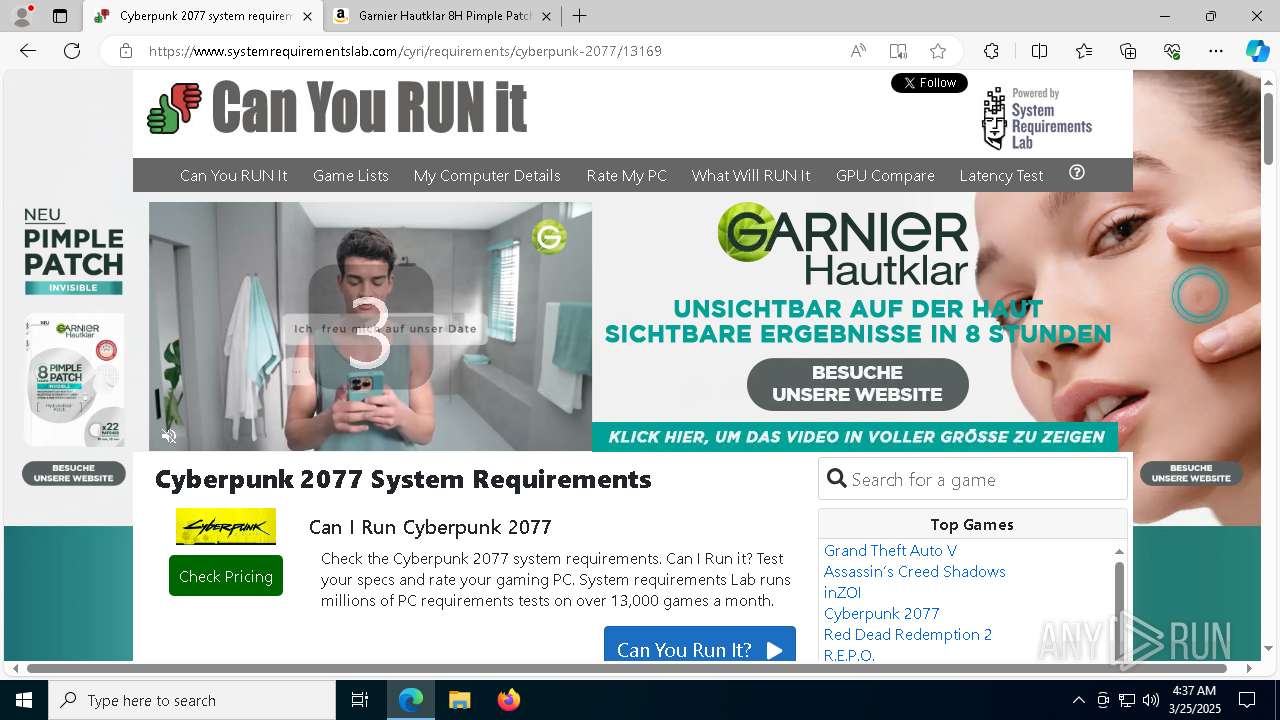The height and width of the screenshot is (720, 1280).
Task: Open File Explorer from taskbar
Action: click(459, 700)
